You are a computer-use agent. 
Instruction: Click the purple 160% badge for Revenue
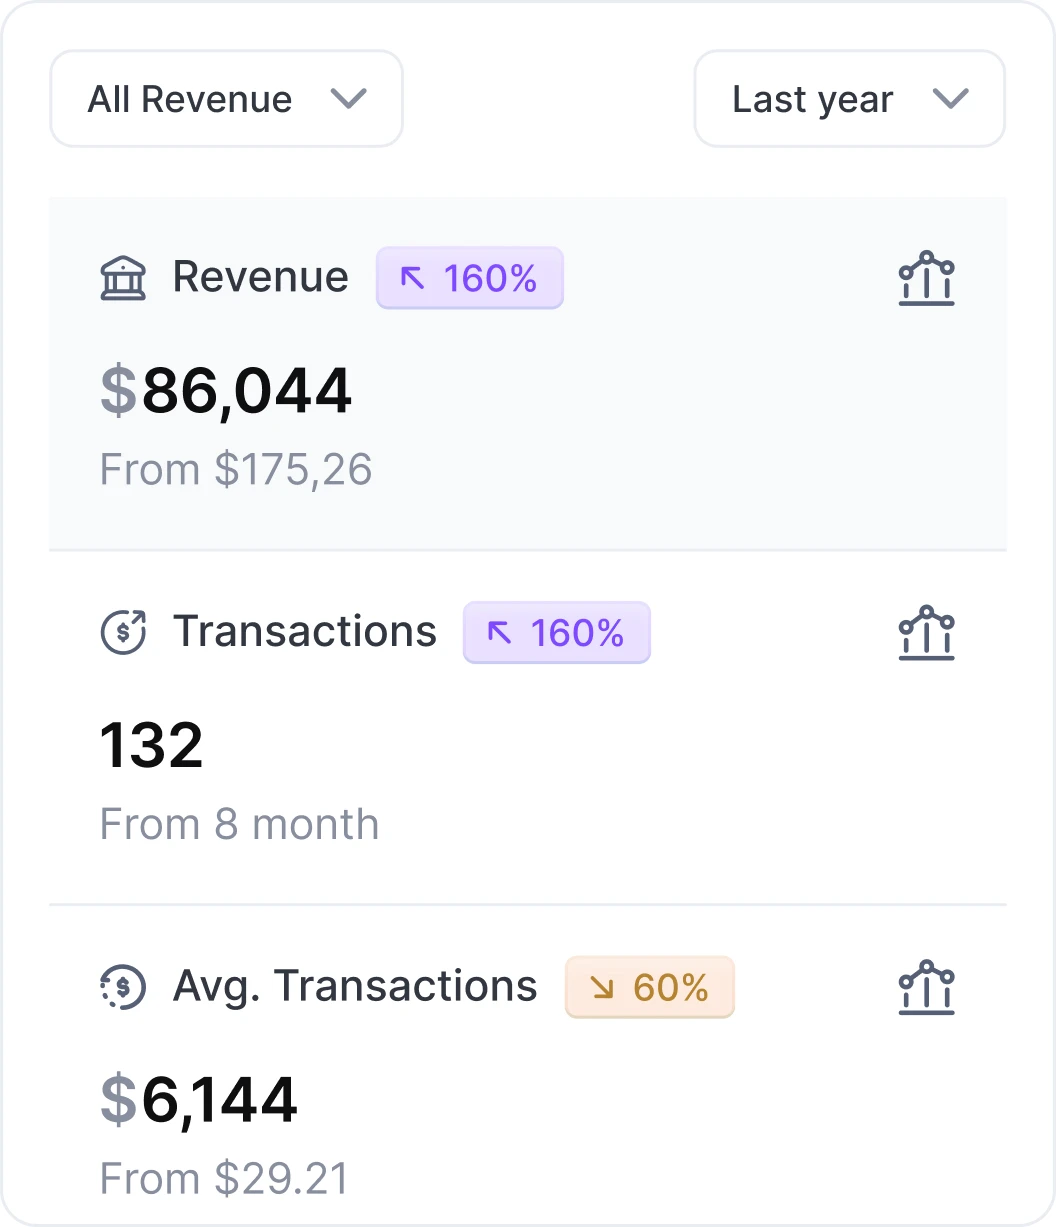469,278
